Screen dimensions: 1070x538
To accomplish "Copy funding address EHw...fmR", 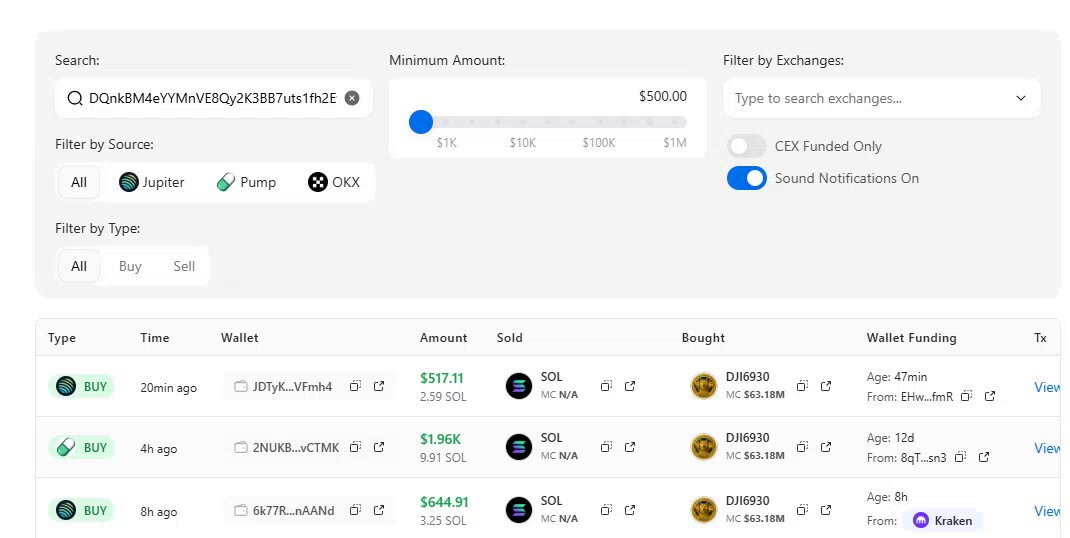I will tap(966, 396).
